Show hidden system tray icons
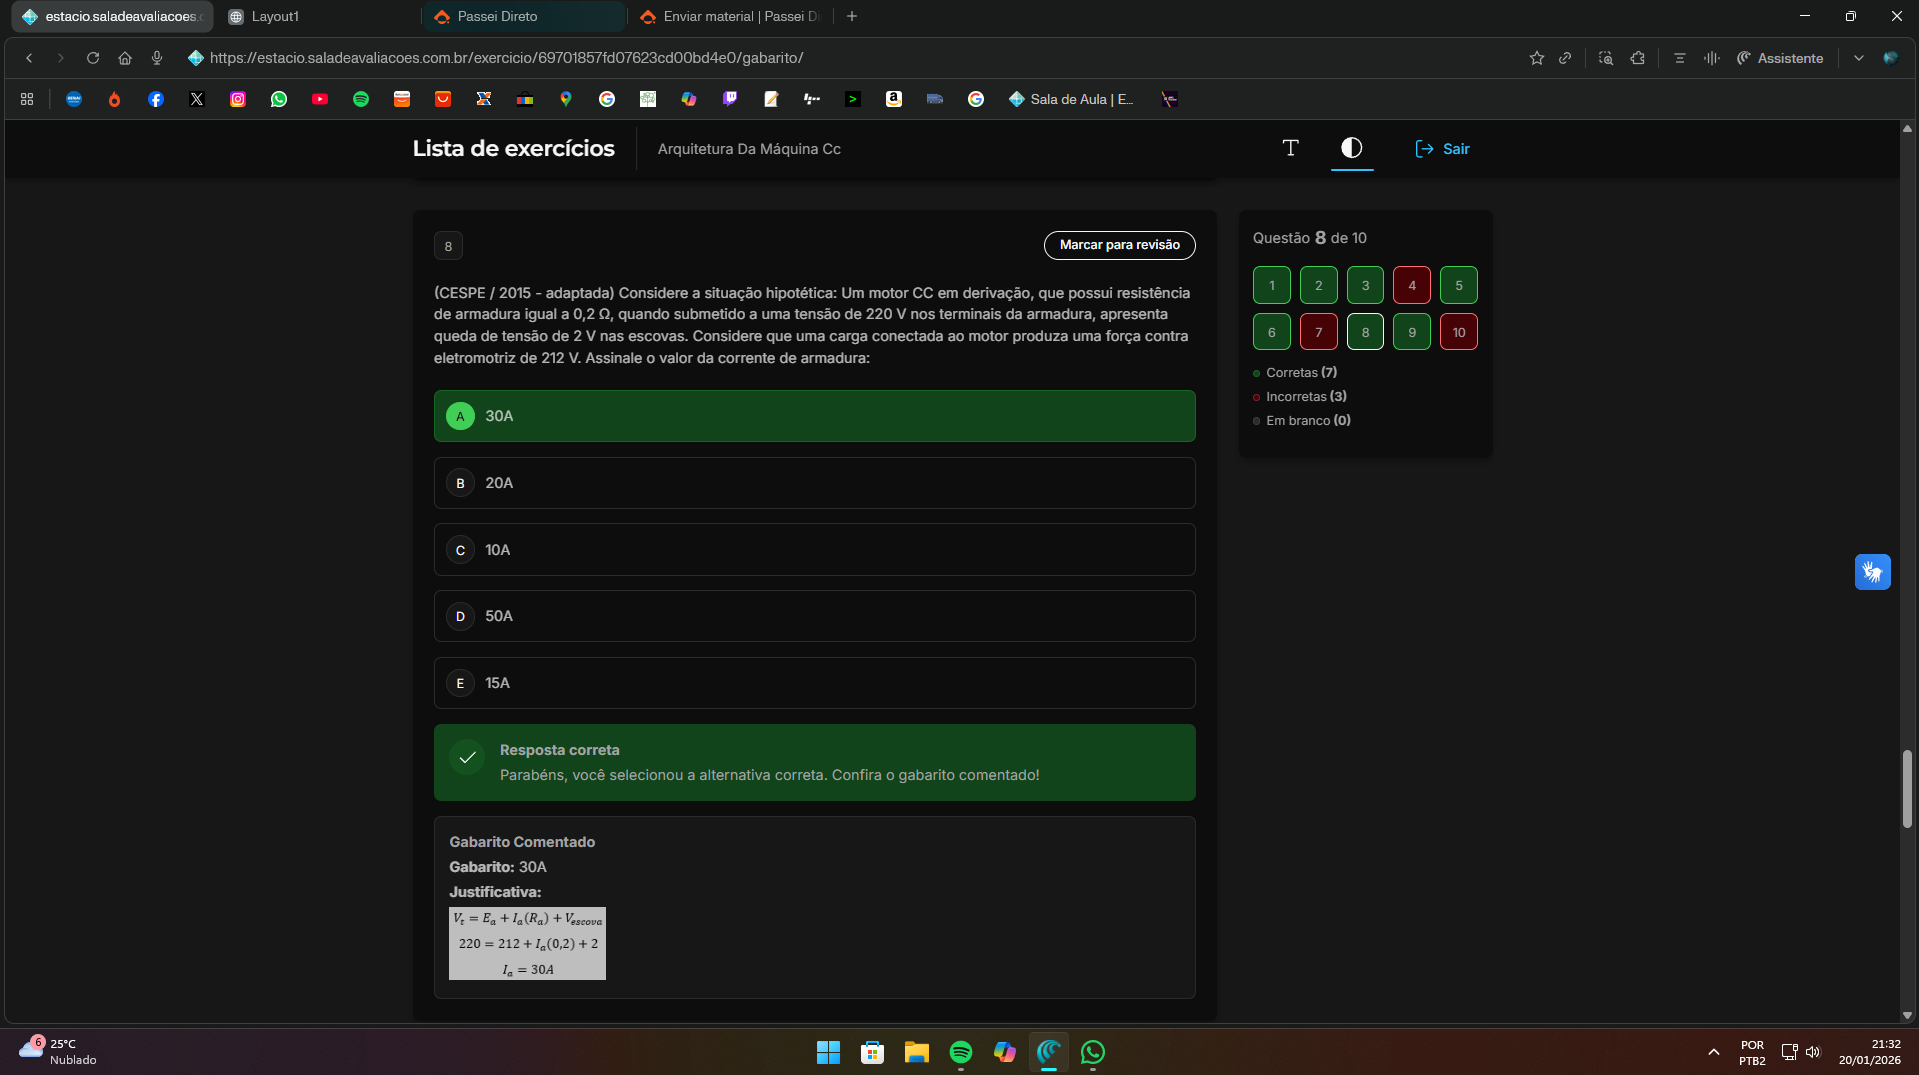Viewport: 1919px width, 1075px height. tap(1713, 1052)
